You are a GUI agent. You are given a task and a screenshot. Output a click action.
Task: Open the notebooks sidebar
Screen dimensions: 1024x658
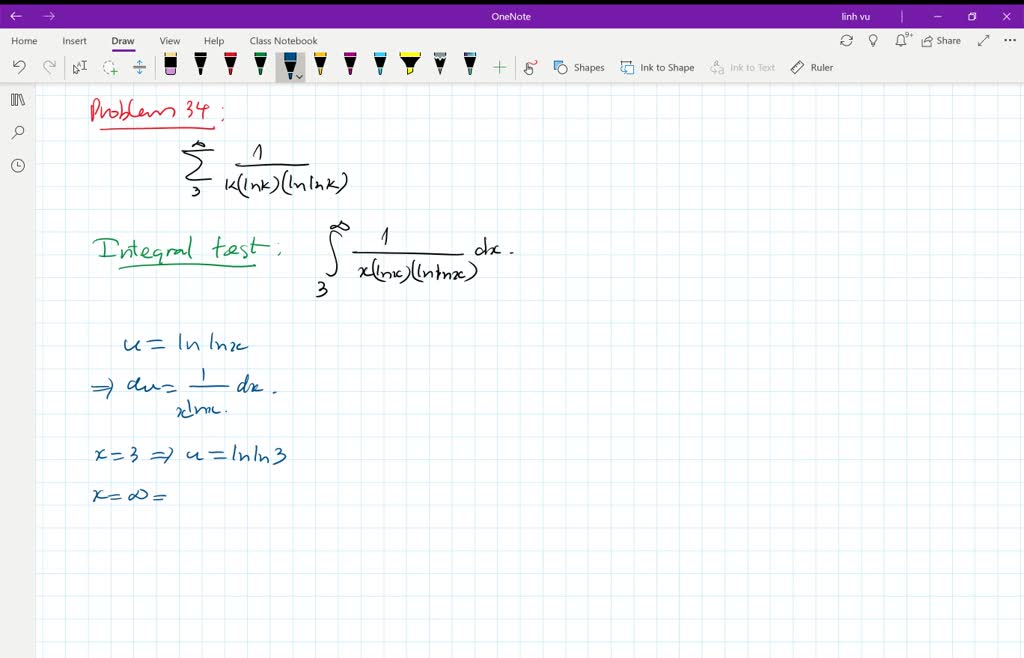click(17, 100)
